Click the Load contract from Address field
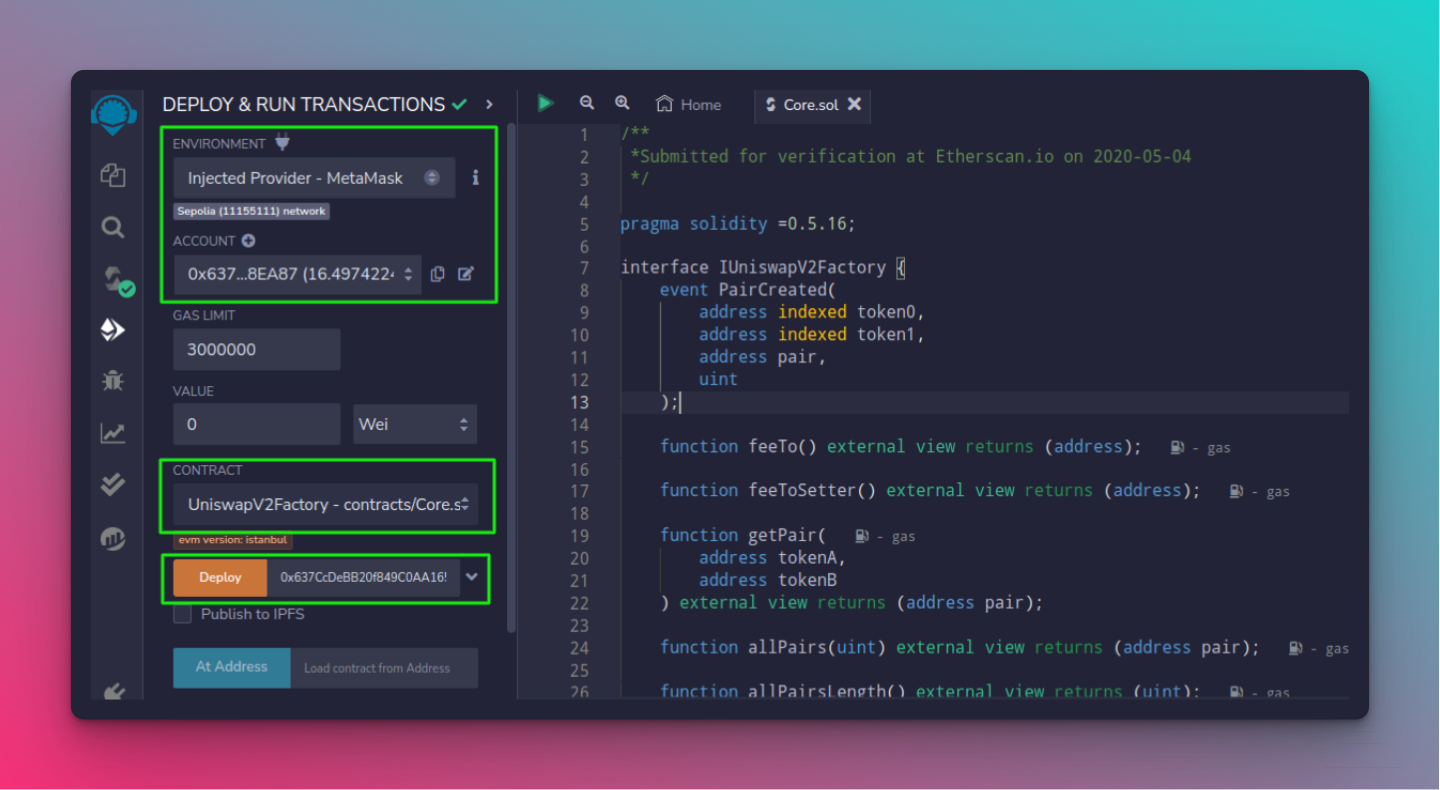Image resolution: width=1440 pixels, height=790 pixels. tap(384, 668)
